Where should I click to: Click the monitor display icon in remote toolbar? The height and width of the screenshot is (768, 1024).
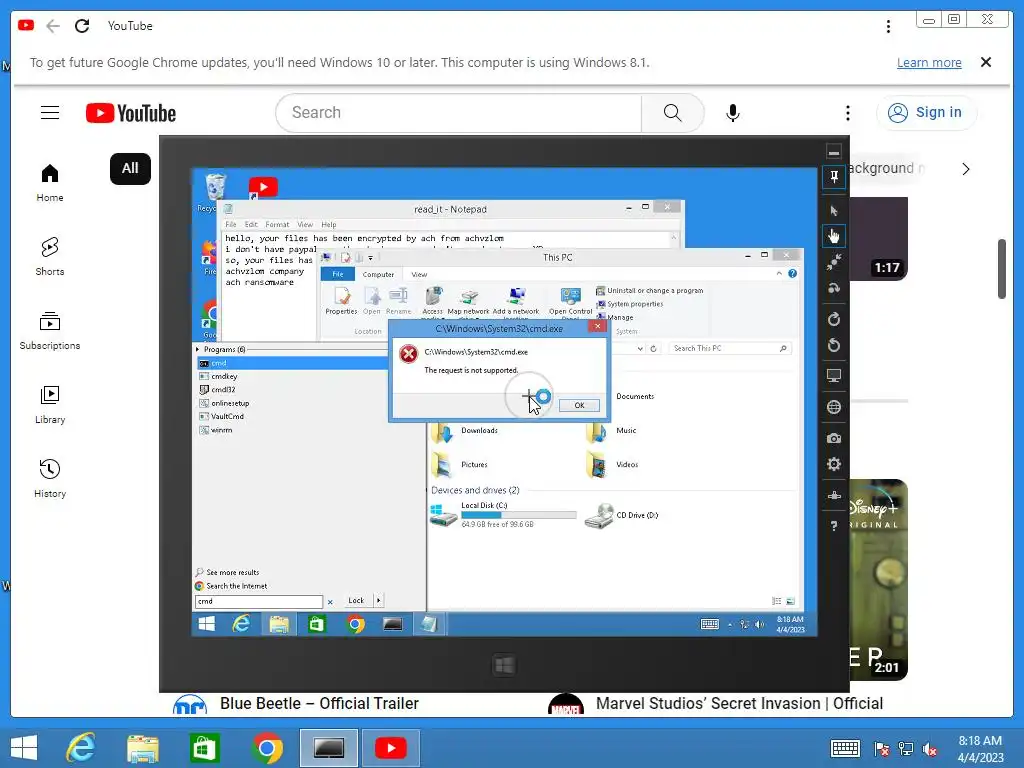click(x=834, y=376)
